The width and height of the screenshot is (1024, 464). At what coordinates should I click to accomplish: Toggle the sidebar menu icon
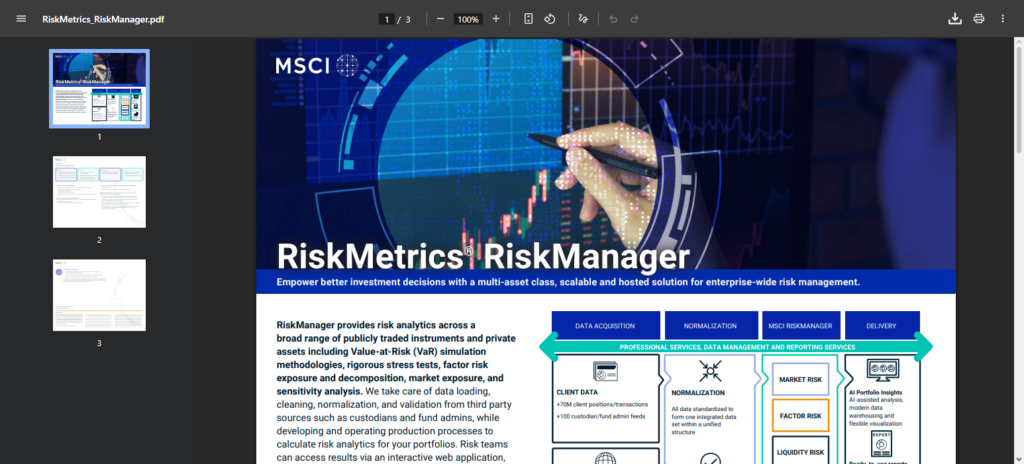click(21, 19)
